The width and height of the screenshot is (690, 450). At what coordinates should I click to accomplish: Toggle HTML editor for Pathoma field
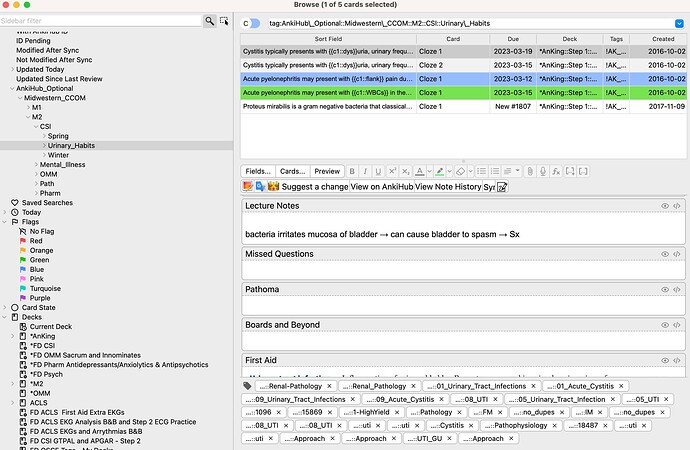click(x=677, y=289)
